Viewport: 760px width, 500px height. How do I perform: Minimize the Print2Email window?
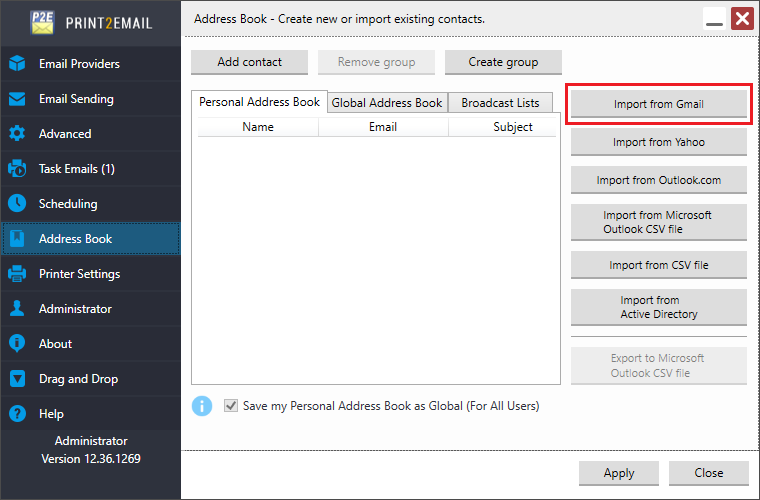714,19
